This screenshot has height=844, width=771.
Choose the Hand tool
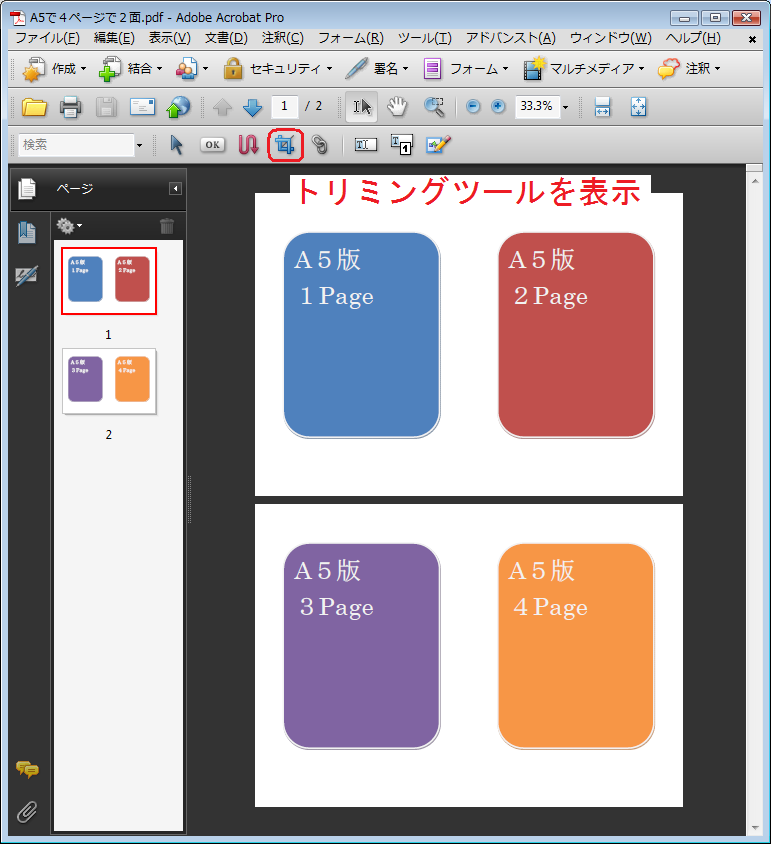pyautogui.click(x=397, y=107)
